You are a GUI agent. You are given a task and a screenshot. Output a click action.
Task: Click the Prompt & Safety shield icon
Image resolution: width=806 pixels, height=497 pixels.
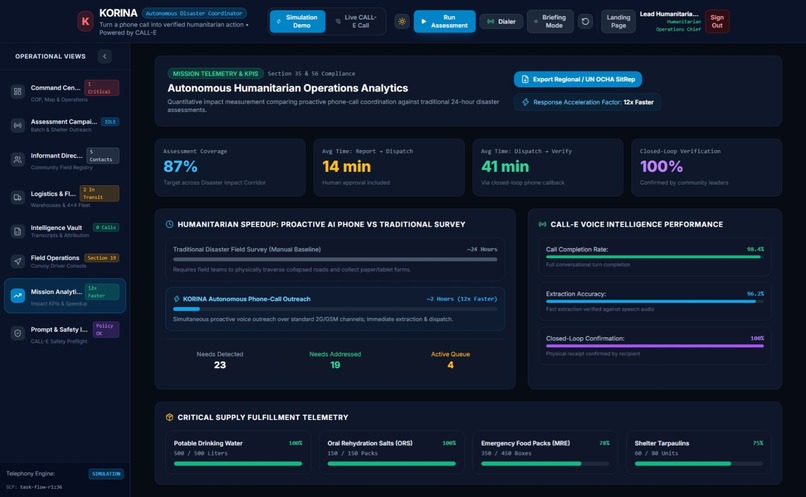17,333
